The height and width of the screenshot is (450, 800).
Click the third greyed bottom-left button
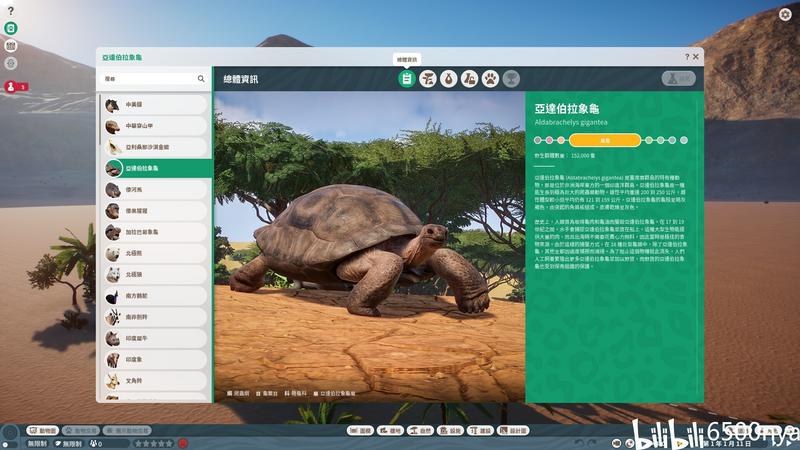point(127,431)
